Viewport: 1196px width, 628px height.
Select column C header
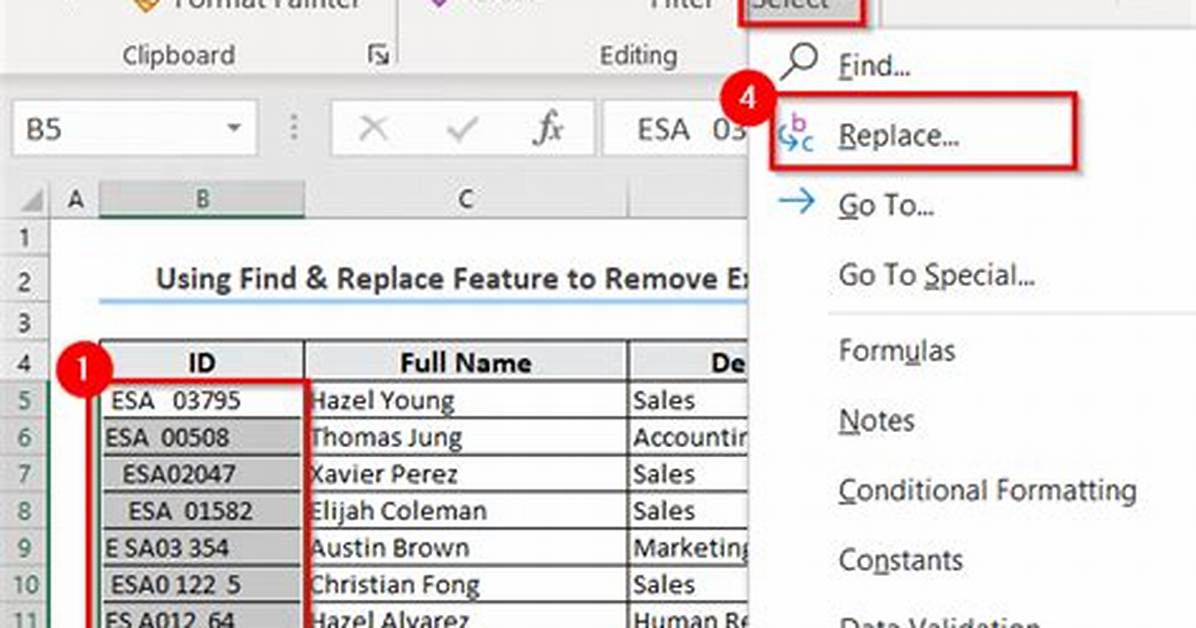[466, 200]
